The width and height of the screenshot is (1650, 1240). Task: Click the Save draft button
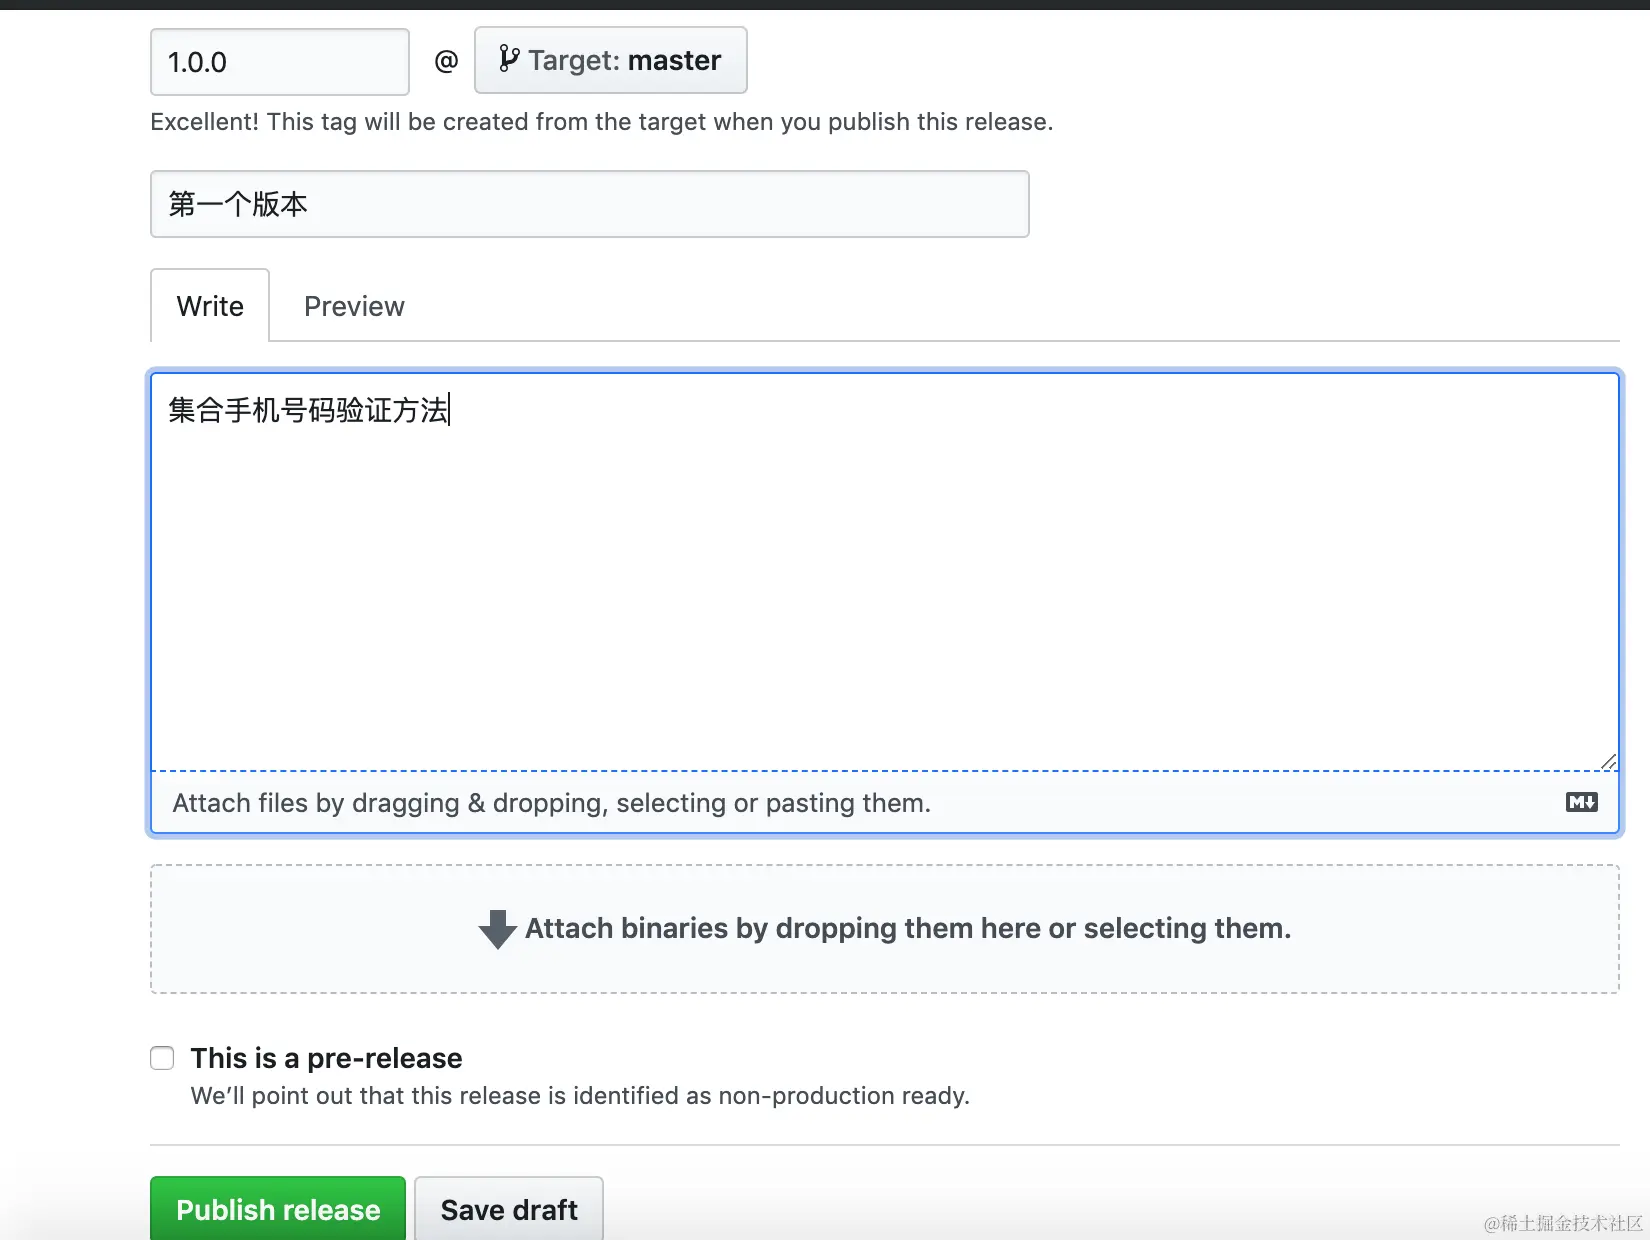coord(509,1209)
